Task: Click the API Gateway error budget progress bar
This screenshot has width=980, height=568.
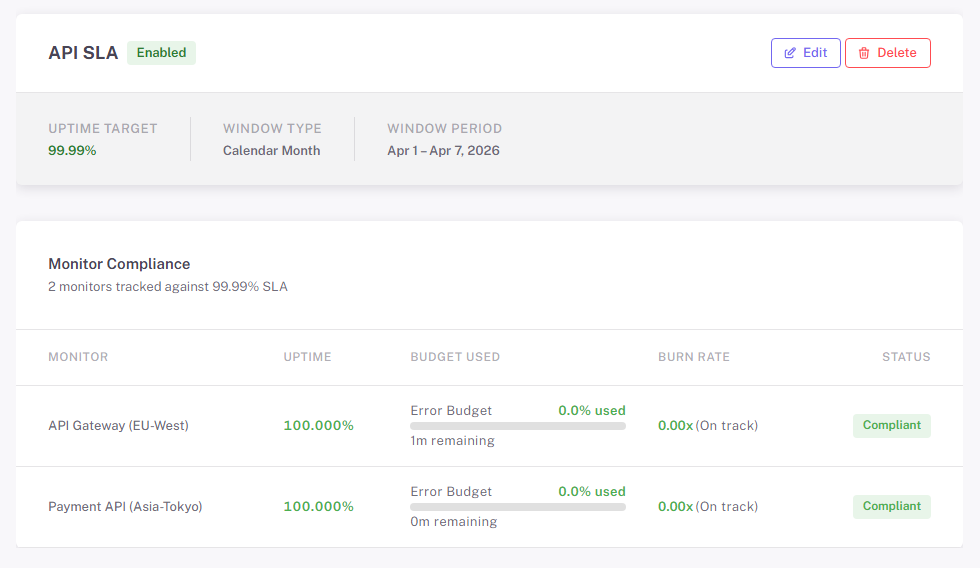Action: (x=517, y=426)
